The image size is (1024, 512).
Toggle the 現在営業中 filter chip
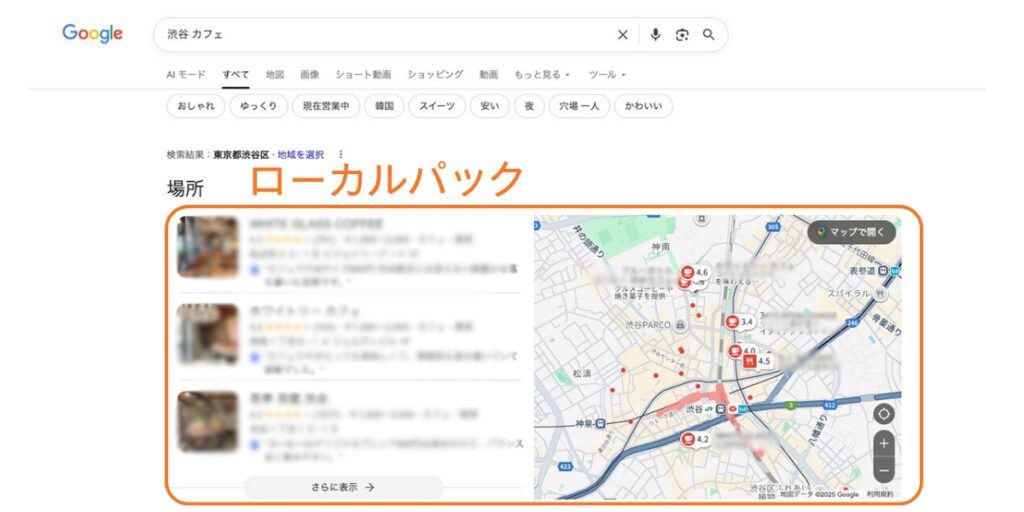click(326, 106)
